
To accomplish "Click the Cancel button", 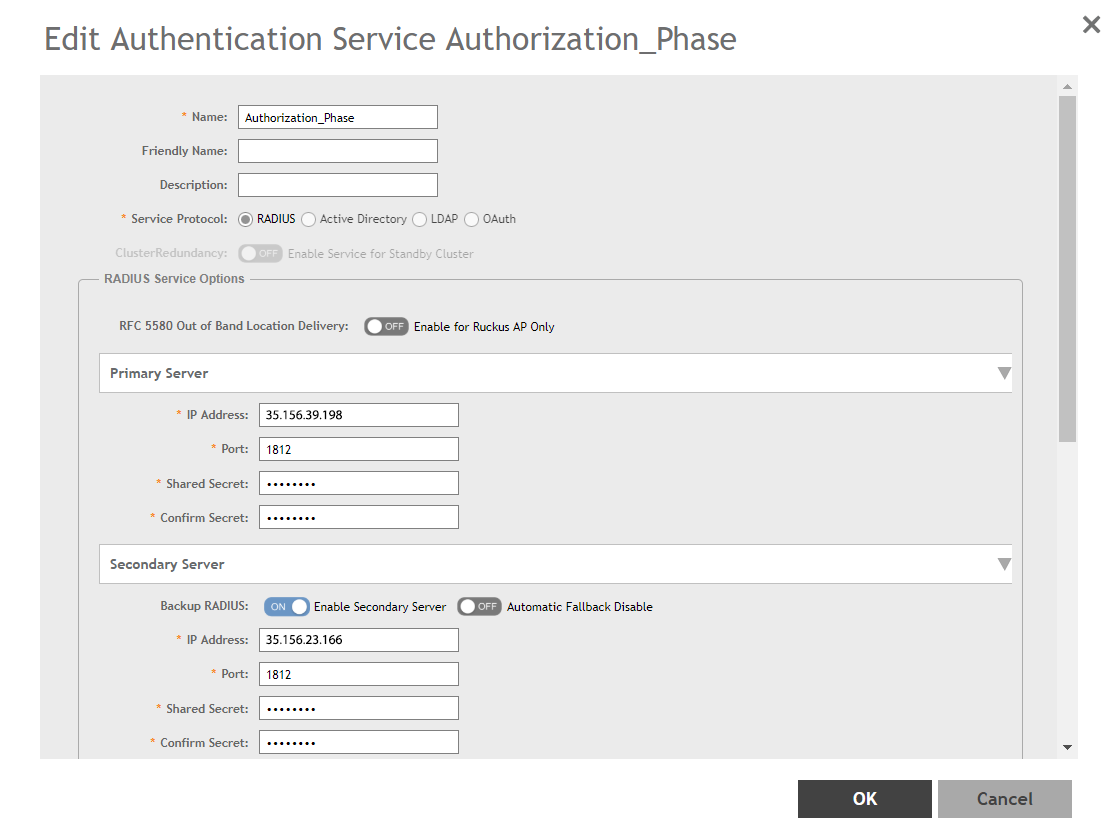I will [1004, 798].
